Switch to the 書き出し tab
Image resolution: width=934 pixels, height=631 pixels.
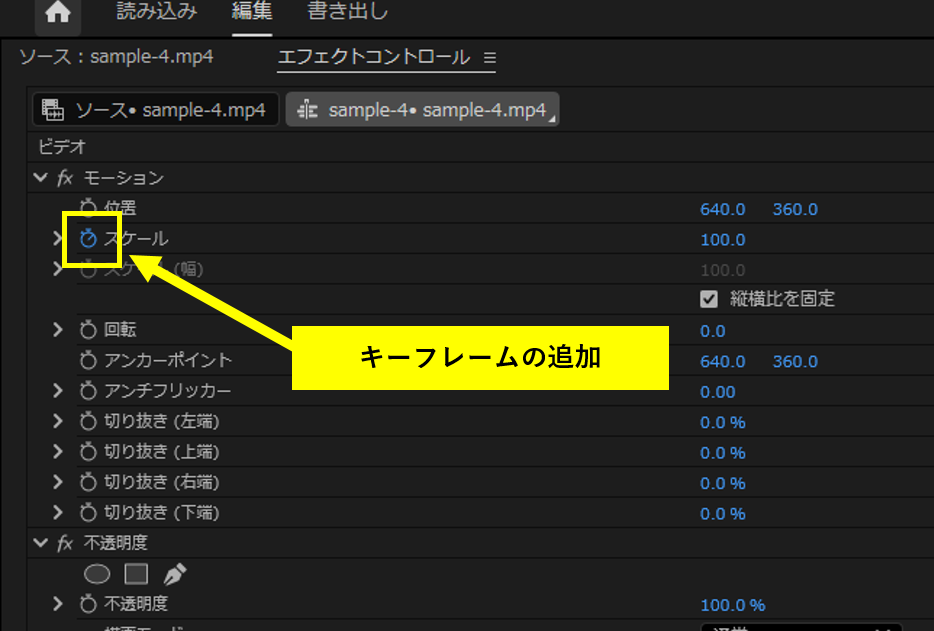[346, 14]
